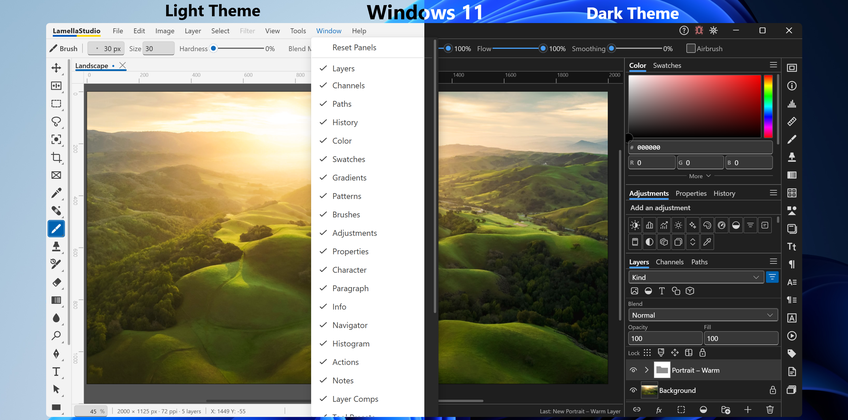Click the add mask dashed-square button
This screenshot has width=848, height=420.
pos(681,410)
